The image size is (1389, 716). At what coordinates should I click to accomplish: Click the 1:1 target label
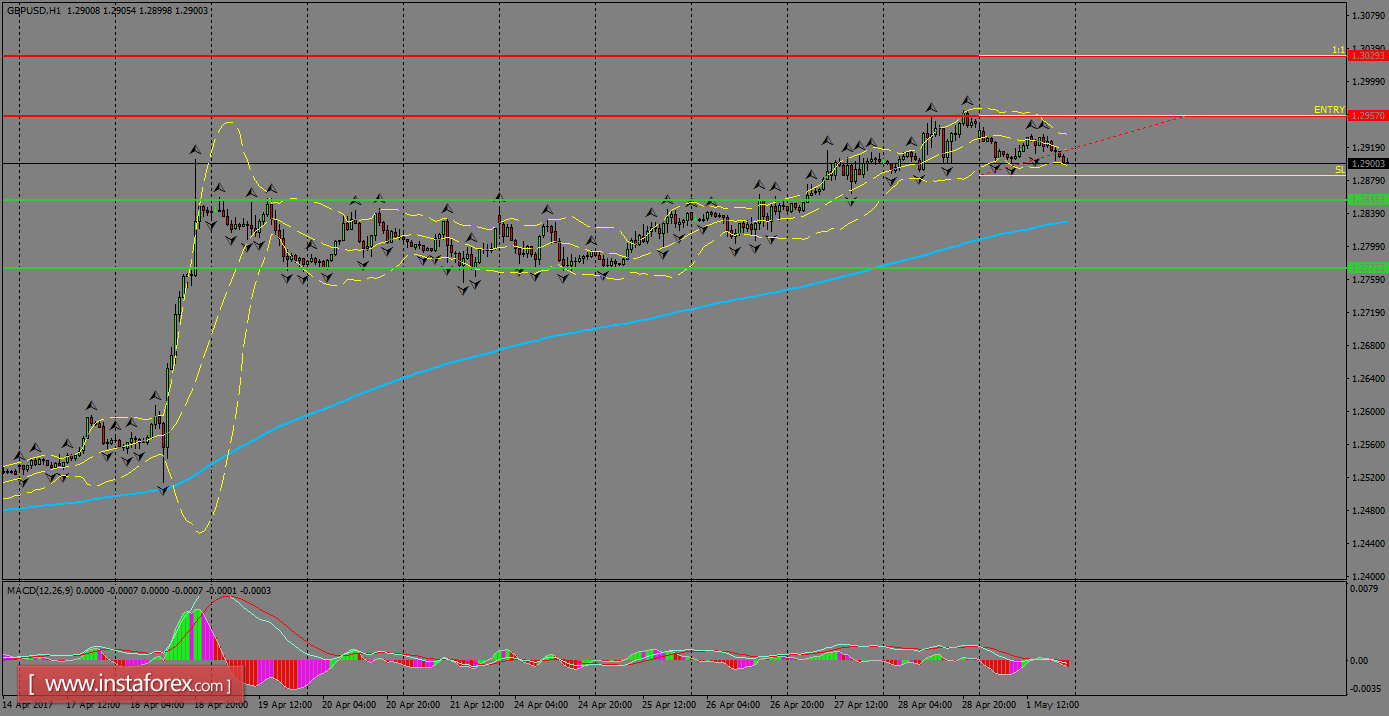[1338, 50]
